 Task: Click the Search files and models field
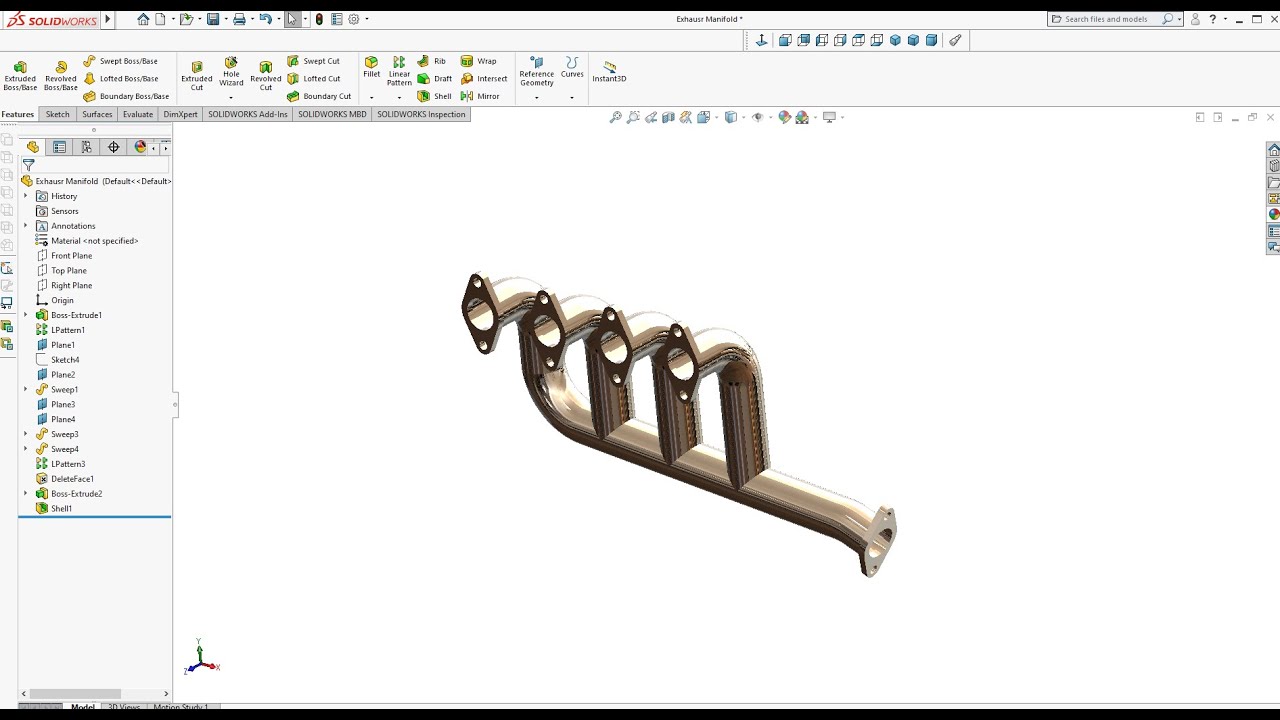pyautogui.click(x=1113, y=19)
